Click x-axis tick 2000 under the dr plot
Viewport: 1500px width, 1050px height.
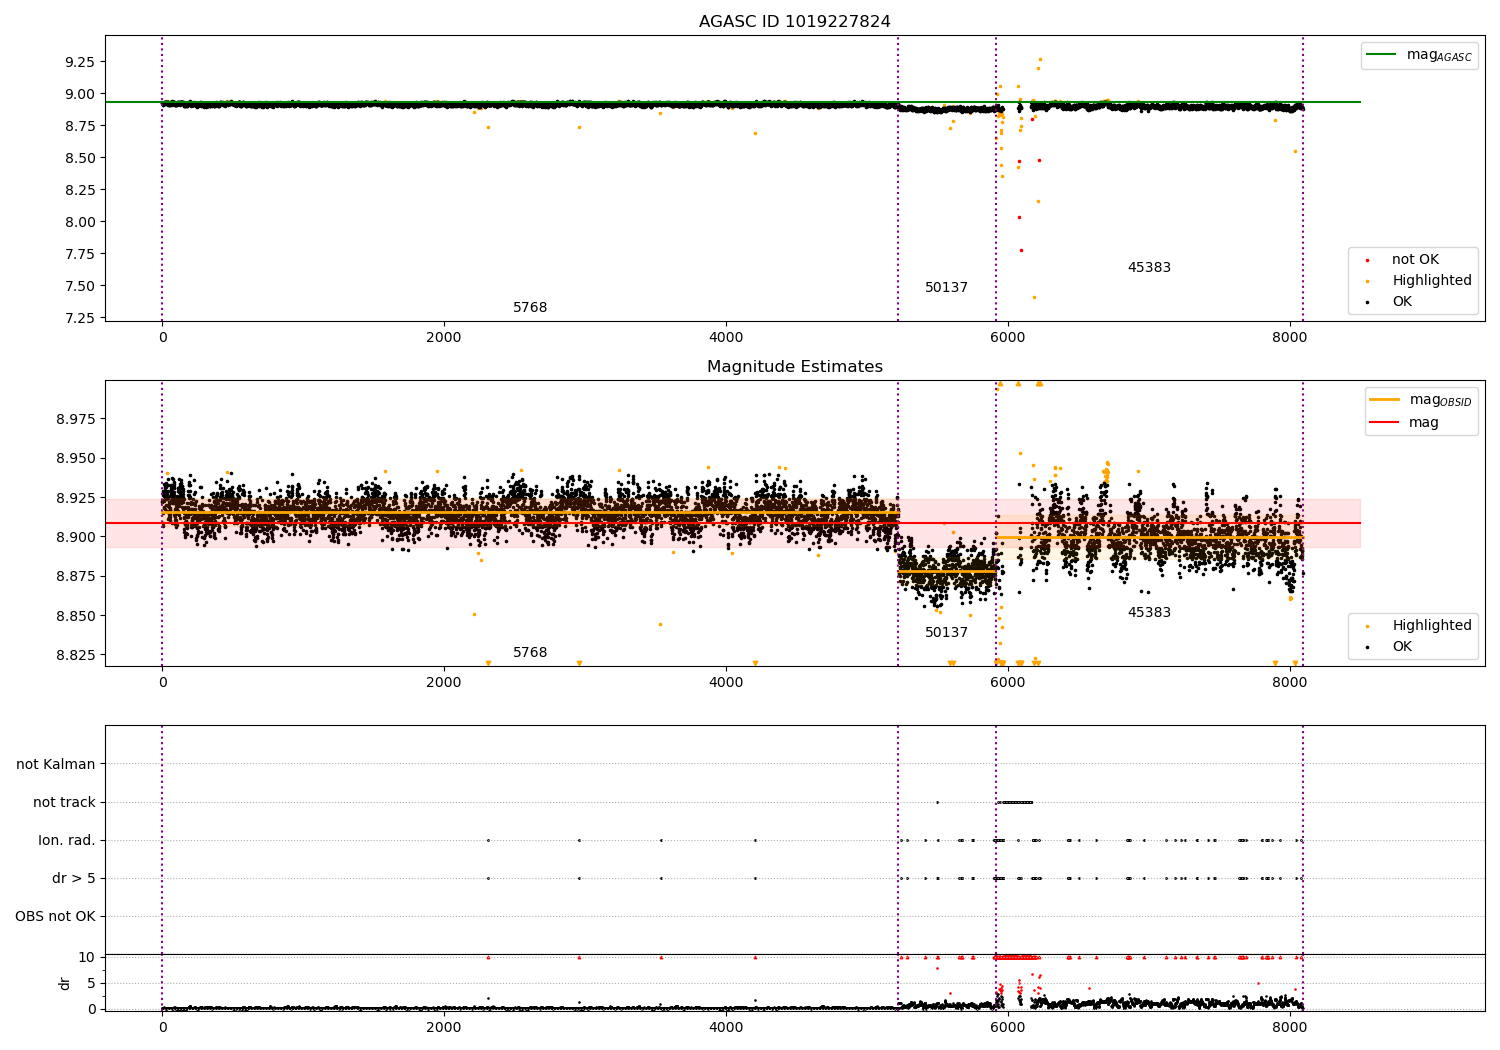tap(444, 1028)
